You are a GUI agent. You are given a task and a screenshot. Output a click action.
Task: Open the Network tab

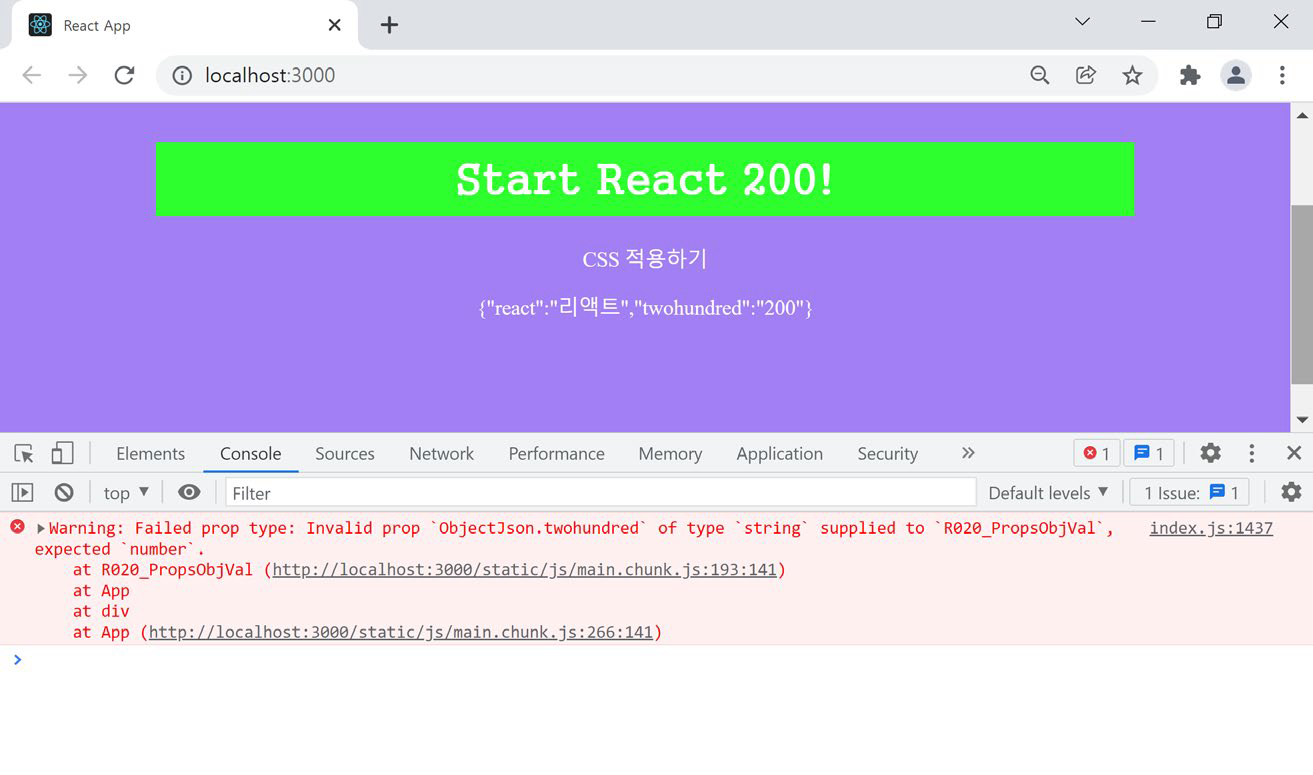point(441,453)
